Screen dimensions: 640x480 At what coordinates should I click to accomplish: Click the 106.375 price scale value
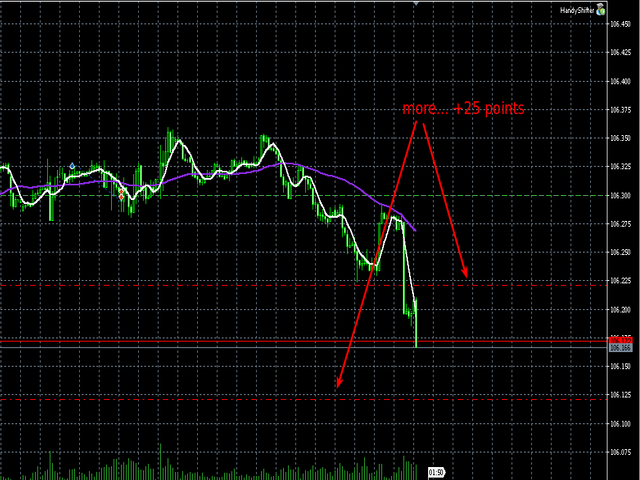click(620, 110)
